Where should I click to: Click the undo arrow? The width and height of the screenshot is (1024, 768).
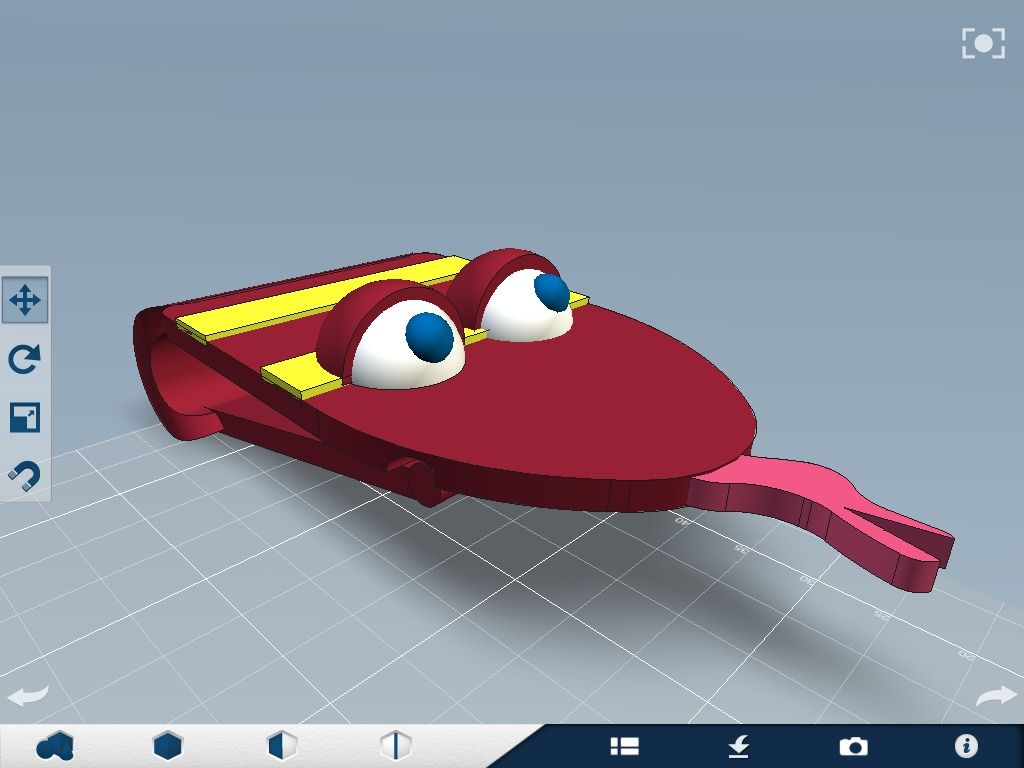[28, 696]
